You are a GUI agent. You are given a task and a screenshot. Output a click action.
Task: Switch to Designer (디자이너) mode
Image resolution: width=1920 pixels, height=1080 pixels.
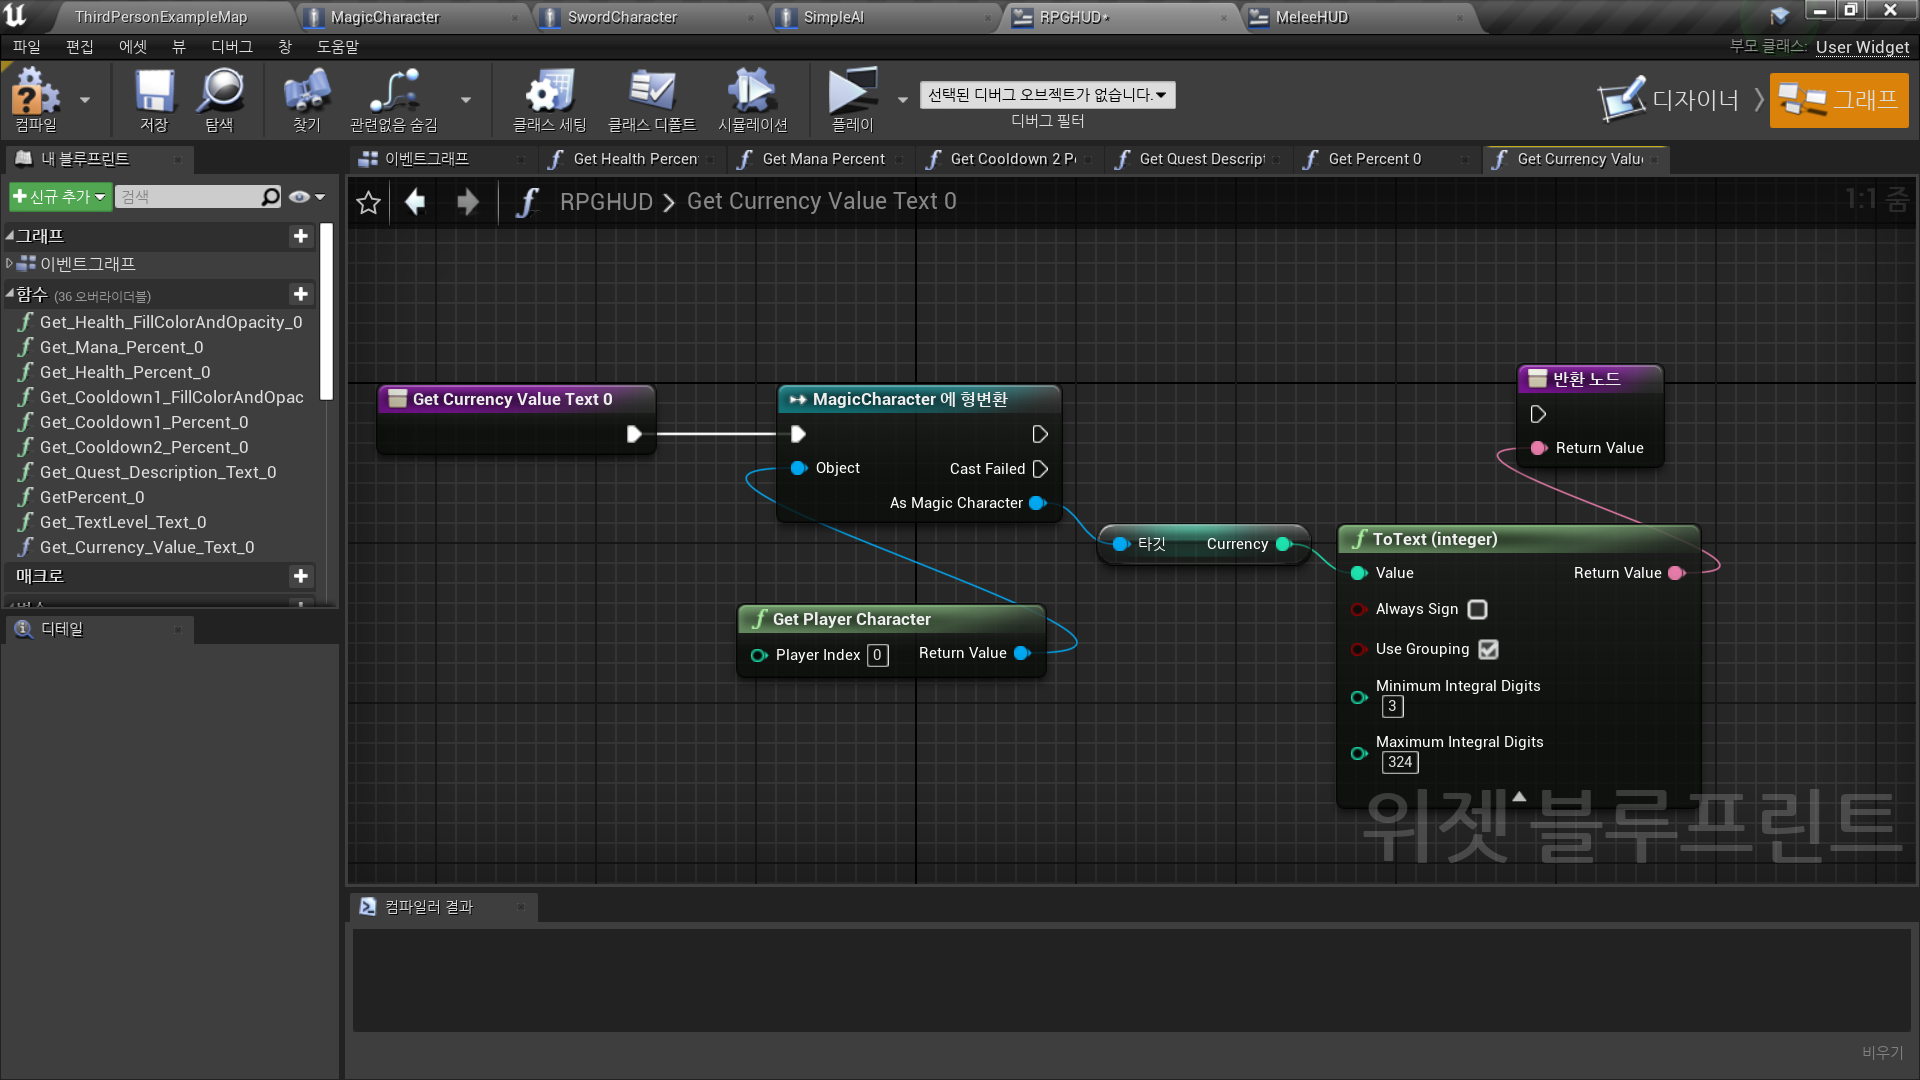tap(1670, 100)
